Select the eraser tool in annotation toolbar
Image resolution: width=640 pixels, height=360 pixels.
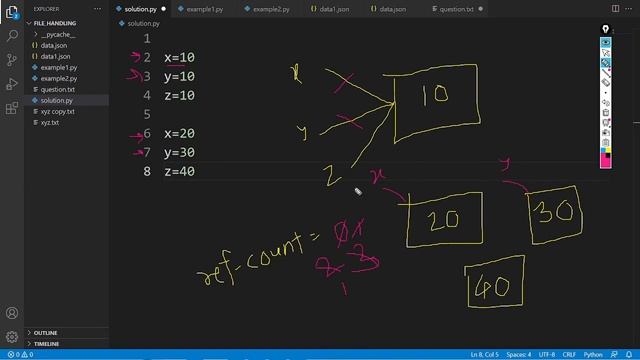[606, 82]
